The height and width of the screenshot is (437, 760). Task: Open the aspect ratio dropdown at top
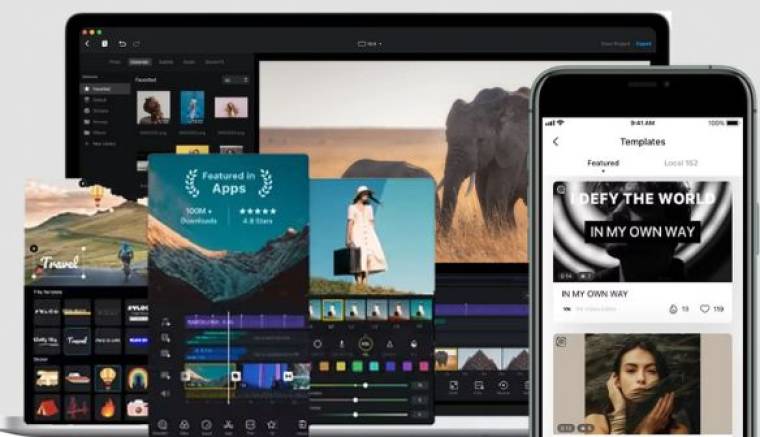click(370, 44)
